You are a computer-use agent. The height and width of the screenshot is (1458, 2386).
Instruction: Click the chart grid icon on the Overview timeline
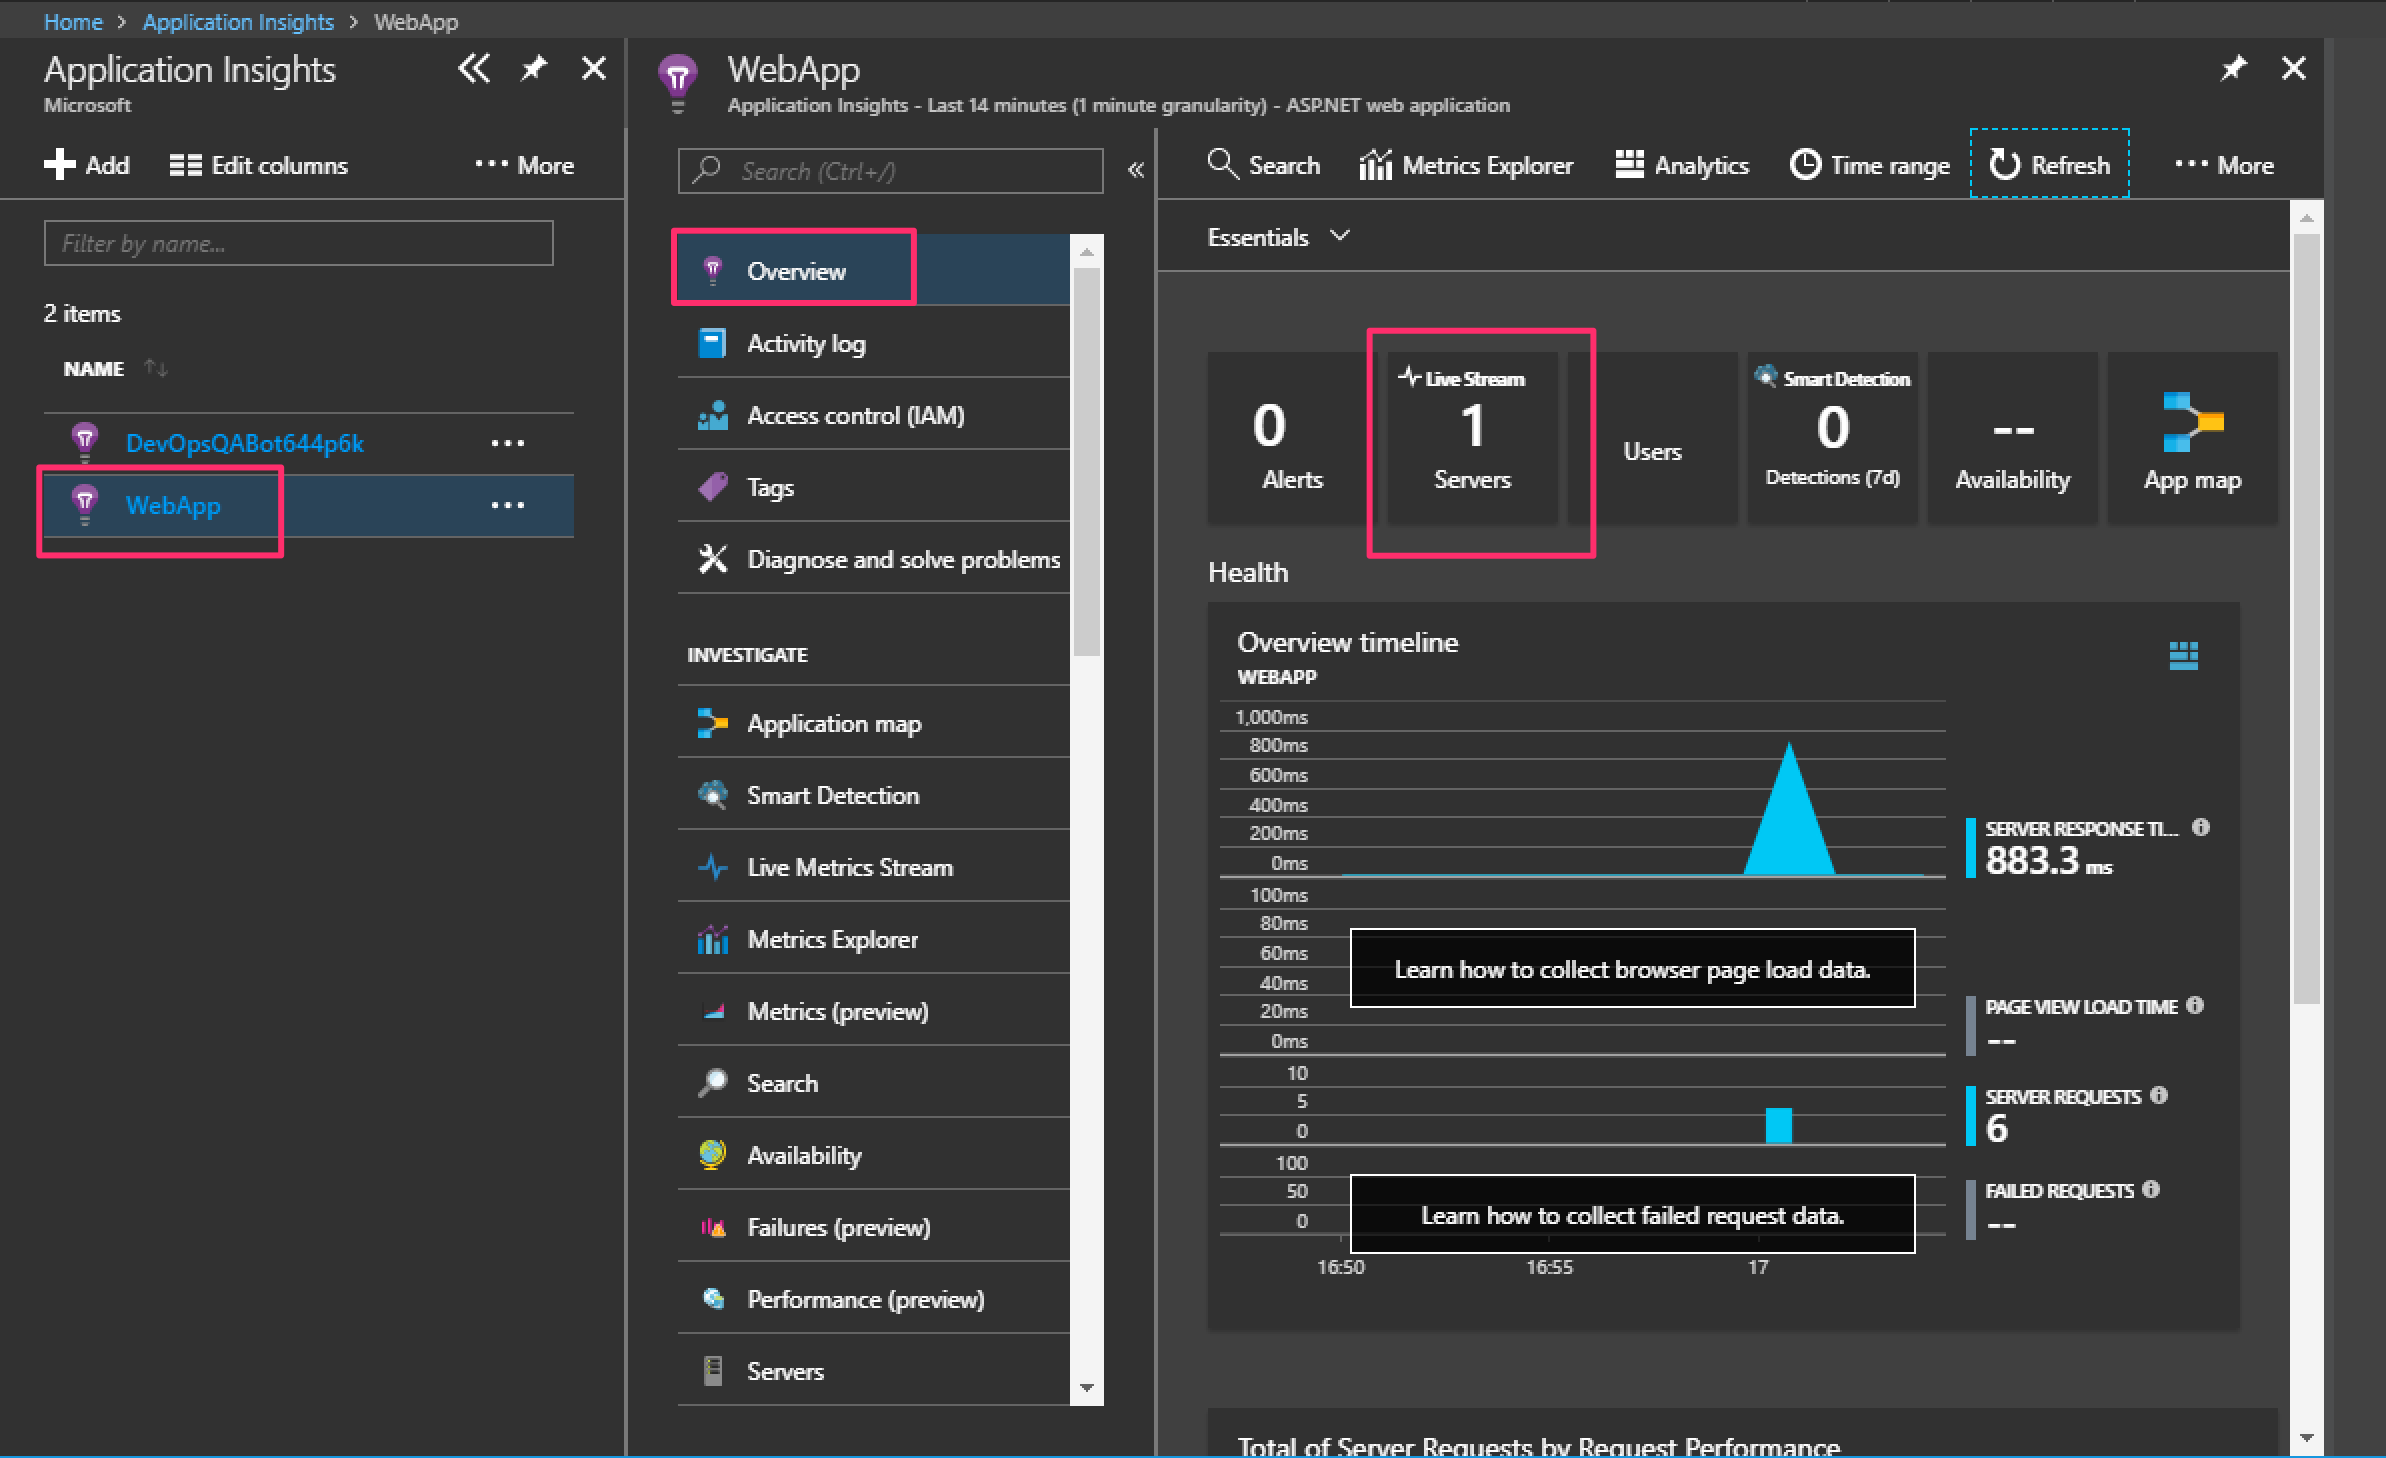click(2183, 655)
